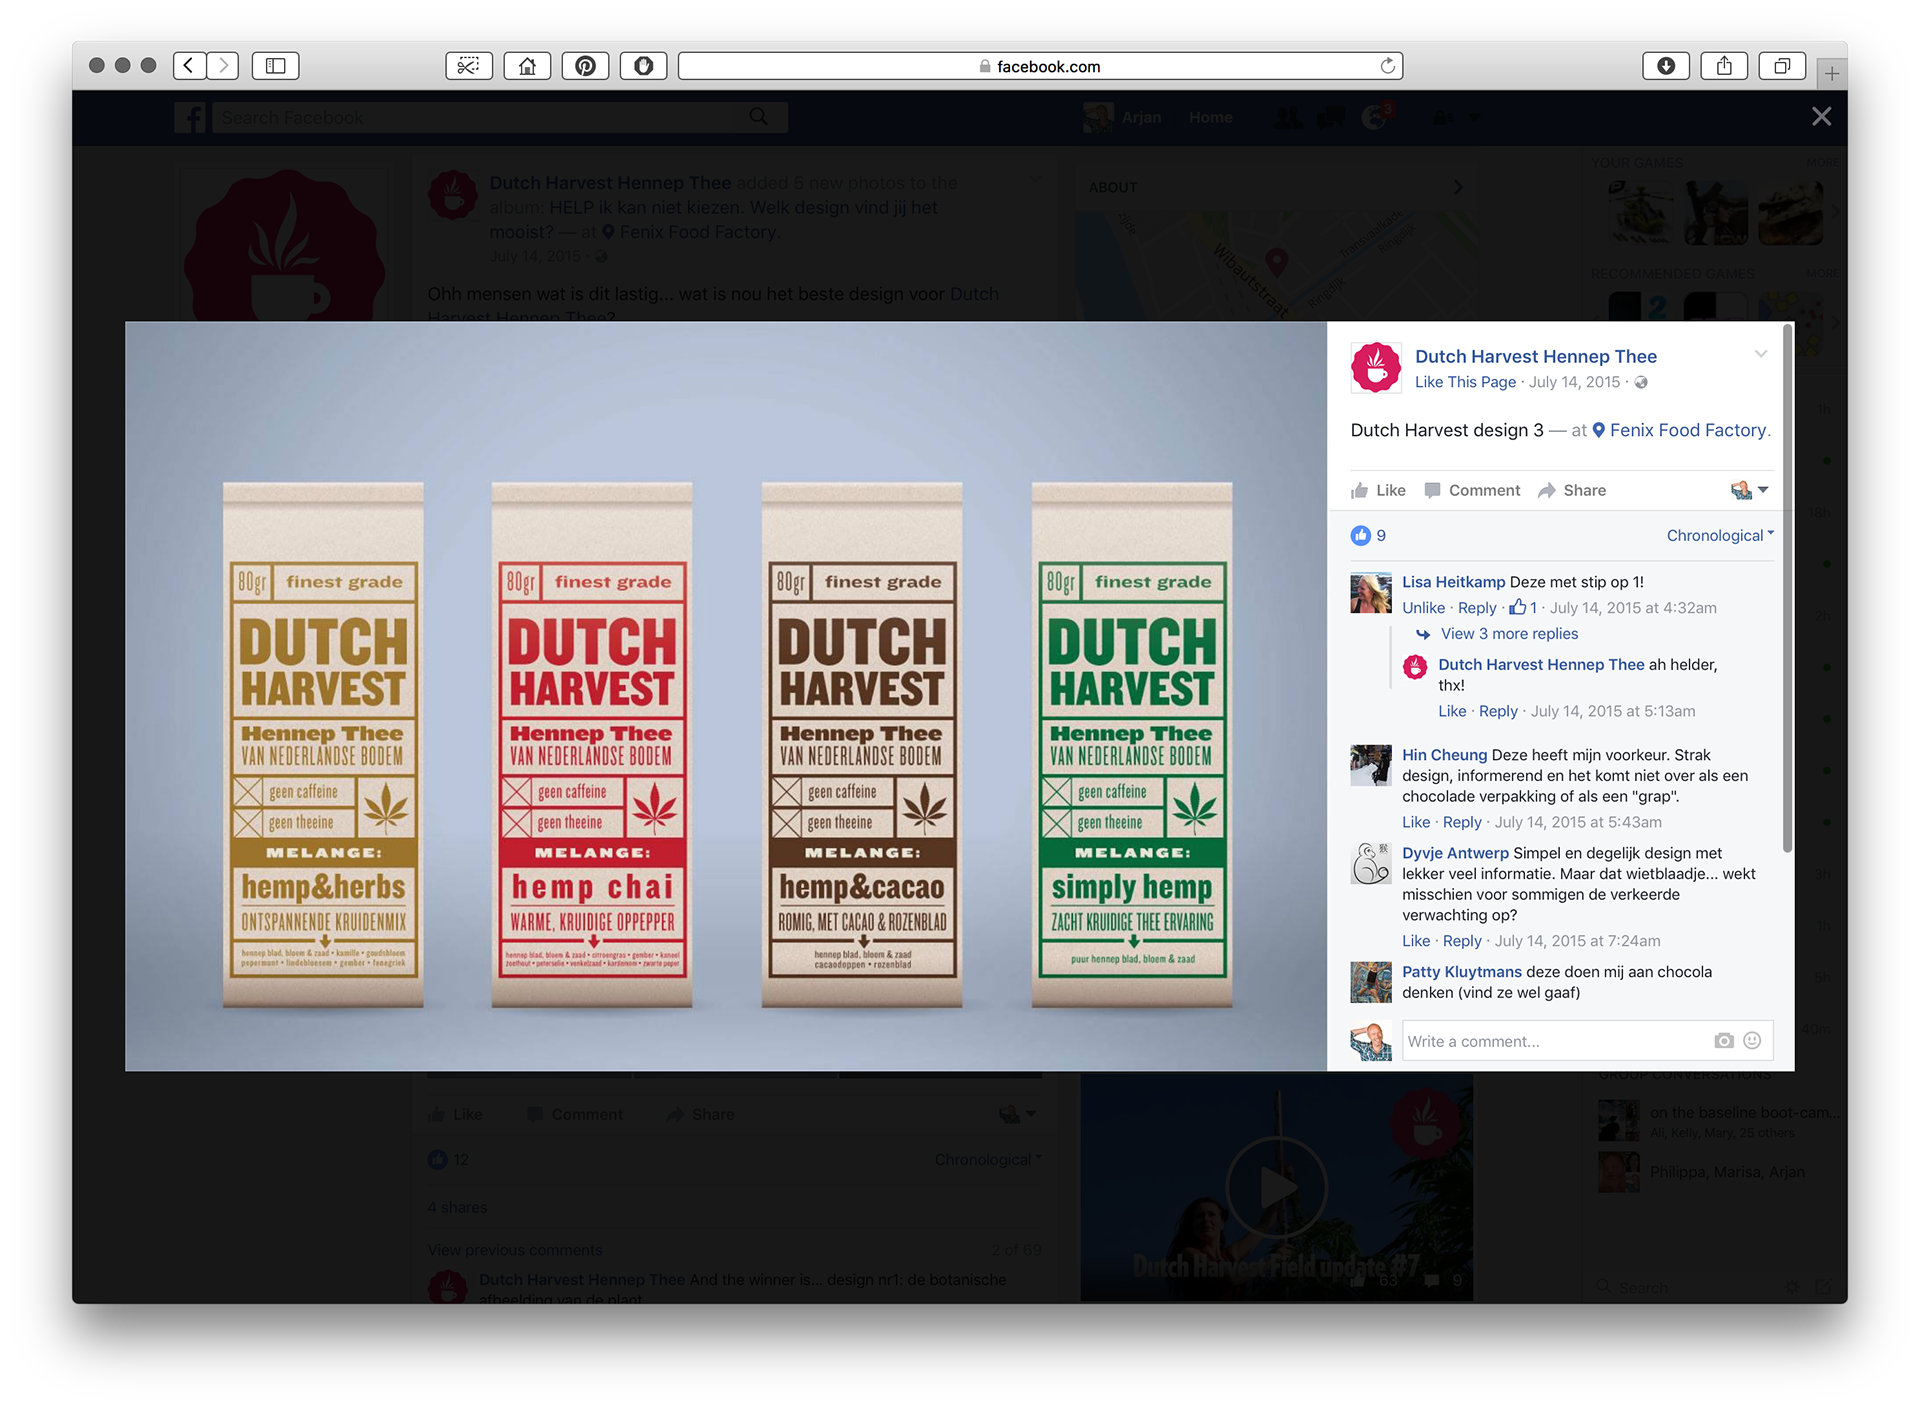Click Comment button on the photo
Viewport: 1920px width, 1407px height.
1472,491
